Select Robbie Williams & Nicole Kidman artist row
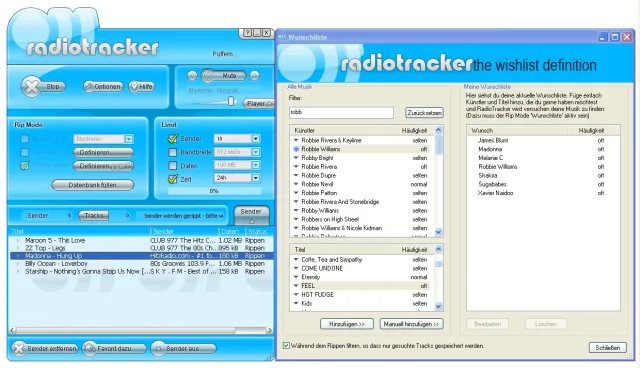This screenshot has height=368, width=640. [360, 228]
